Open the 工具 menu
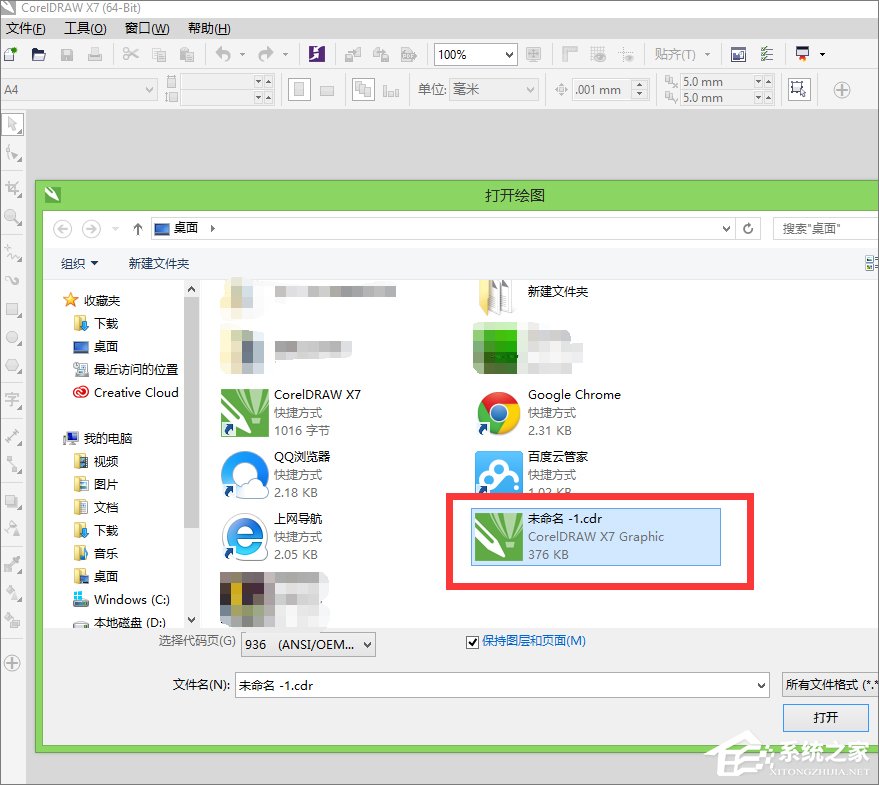The width and height of the screenshot is (879, 785). tap(85, 28)
